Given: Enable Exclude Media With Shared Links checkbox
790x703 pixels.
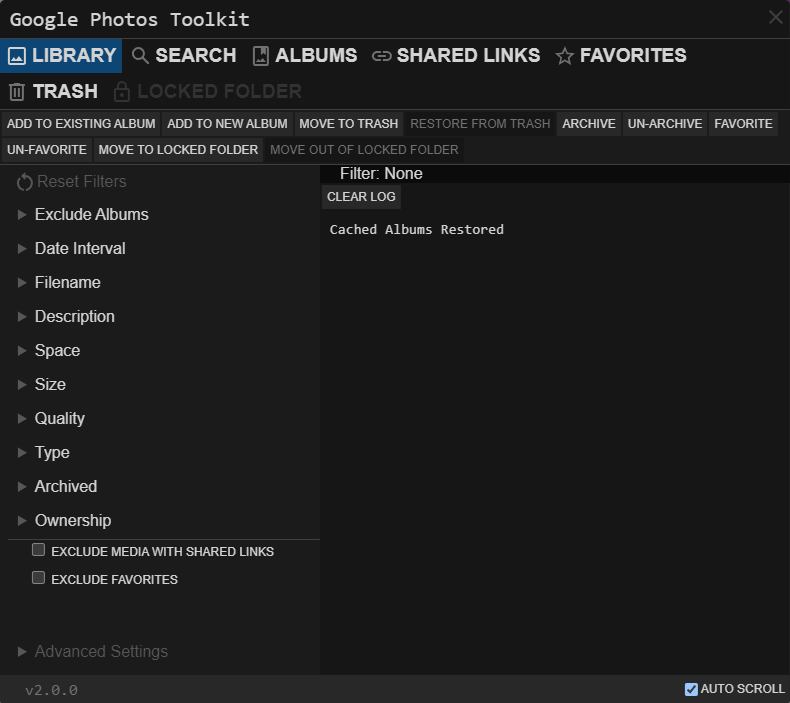Looking at the screenshot, I should point(38,550).
